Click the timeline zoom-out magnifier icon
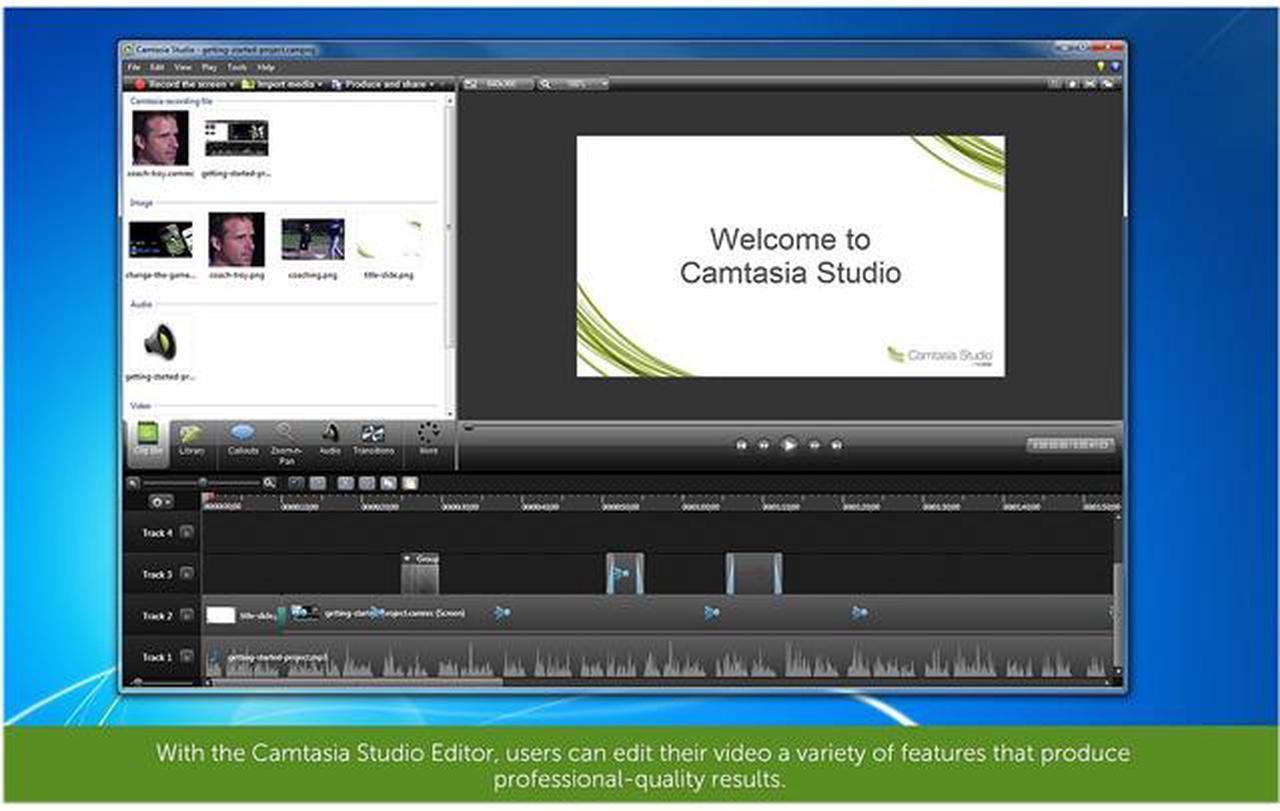Image resolution: width=1280 pixels, height=811 pixels. (133, 483)
